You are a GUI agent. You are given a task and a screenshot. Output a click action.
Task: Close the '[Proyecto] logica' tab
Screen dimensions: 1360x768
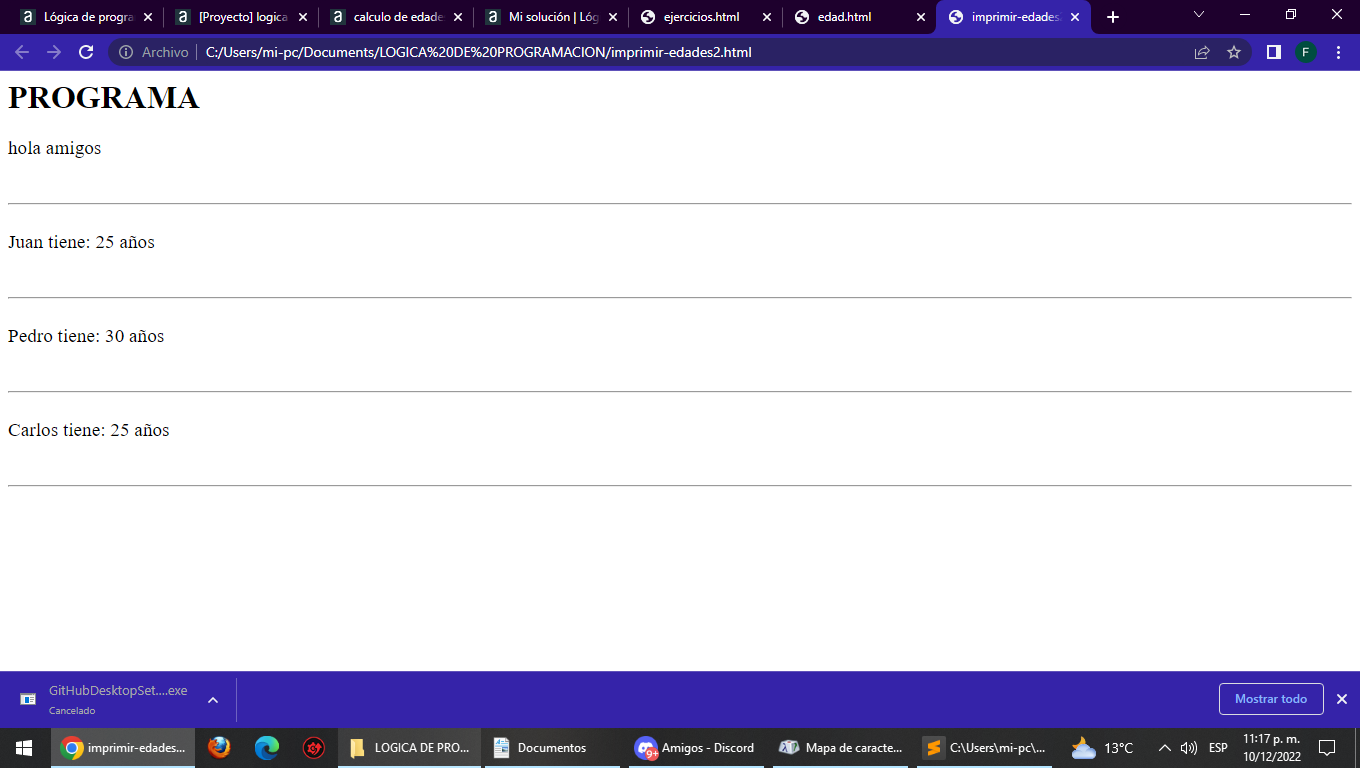pyautogui.click(x=302, y=17)
